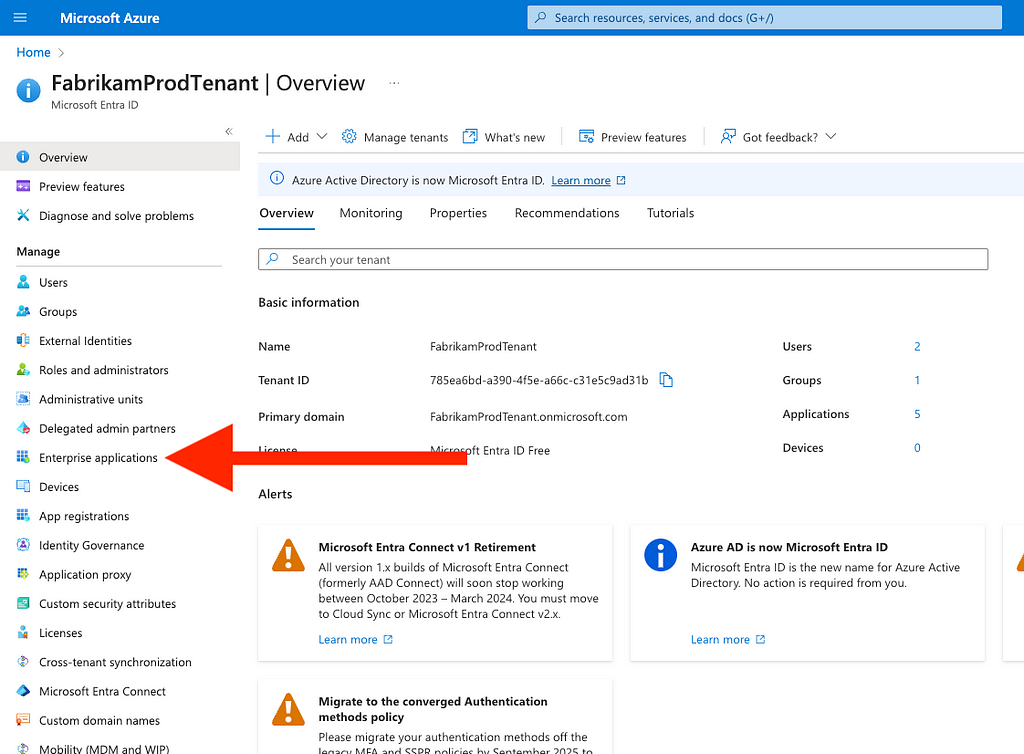Click the breadcrumb chevron after Home
This screenshot has width=1024, height=754.
point(61,53)
